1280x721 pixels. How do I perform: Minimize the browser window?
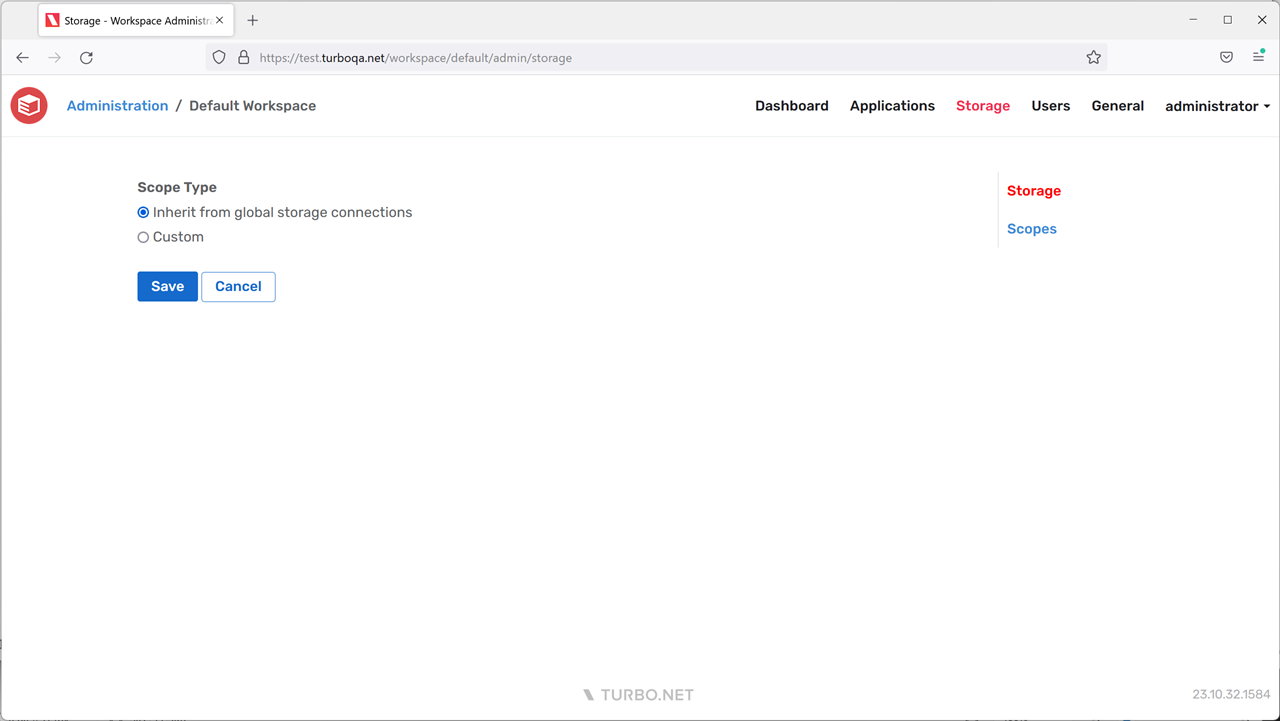click(1194, 20)
